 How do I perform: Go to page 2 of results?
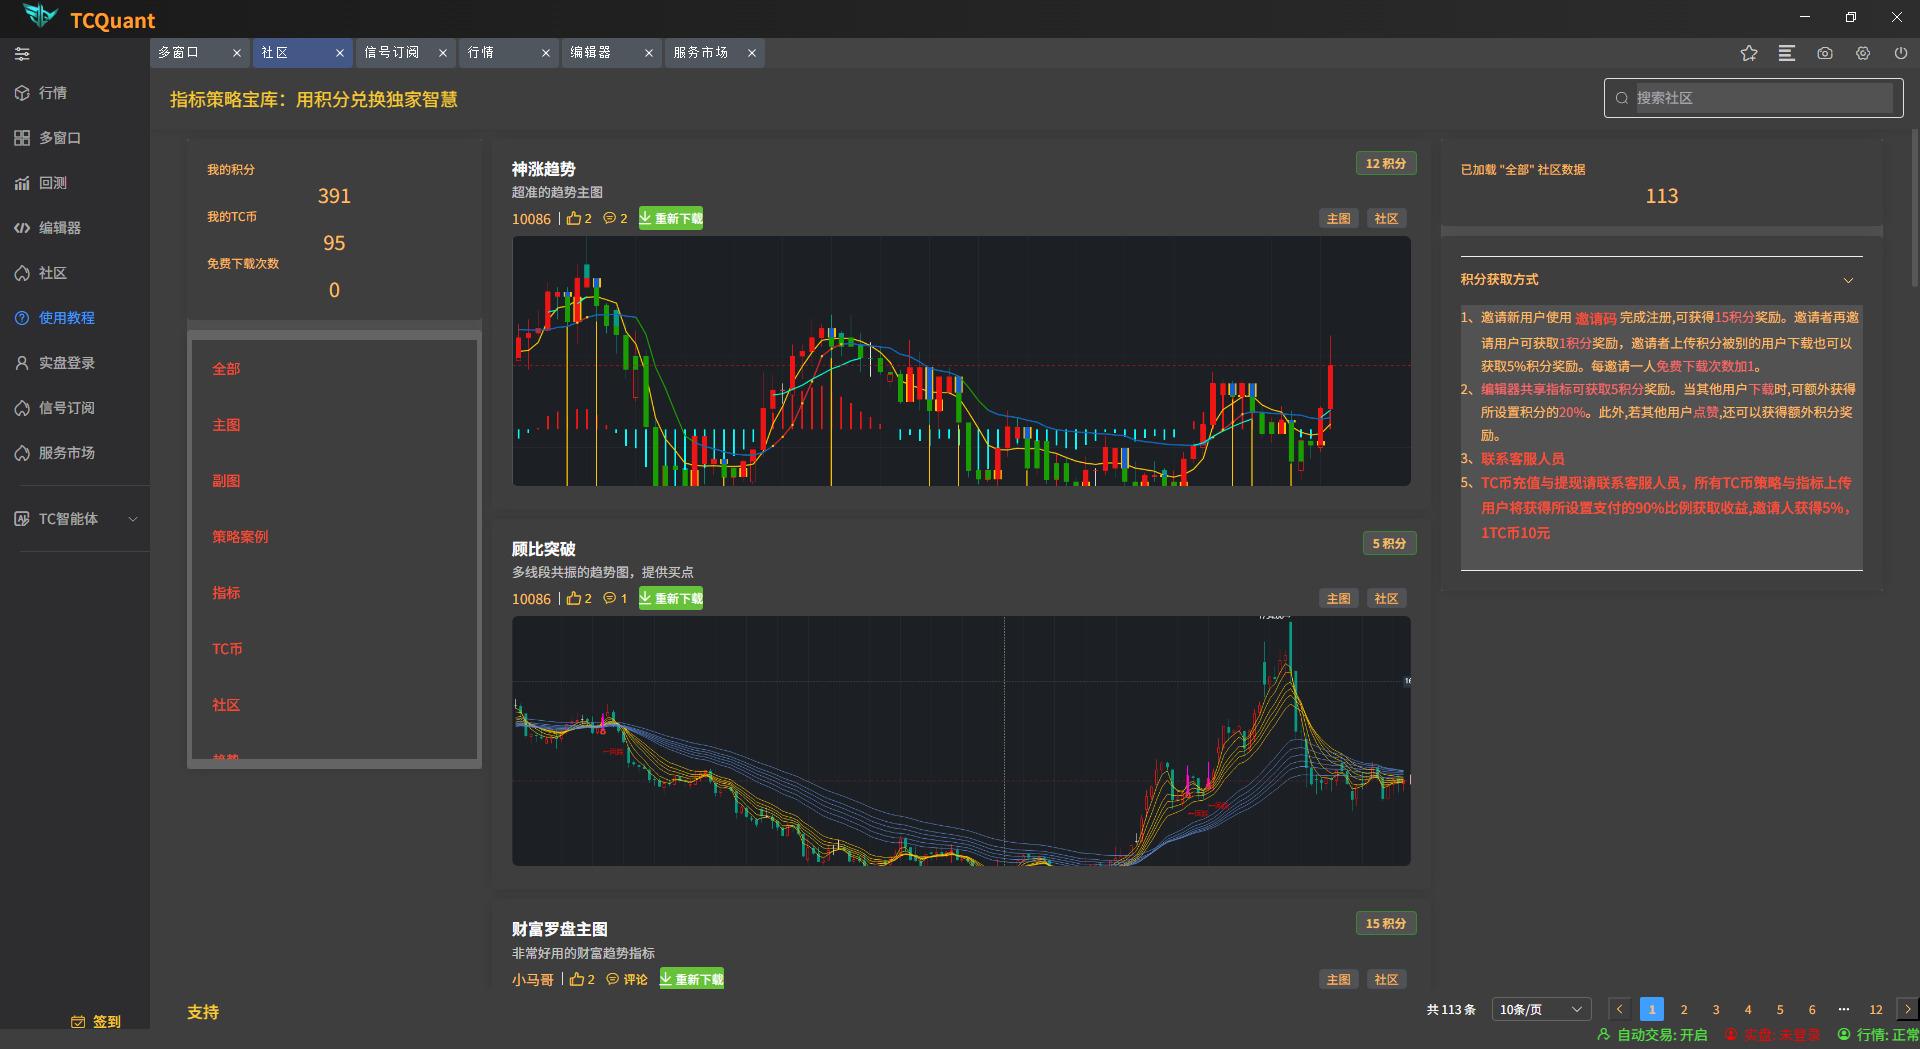pyautogui.click(x=1684, y=1009)
